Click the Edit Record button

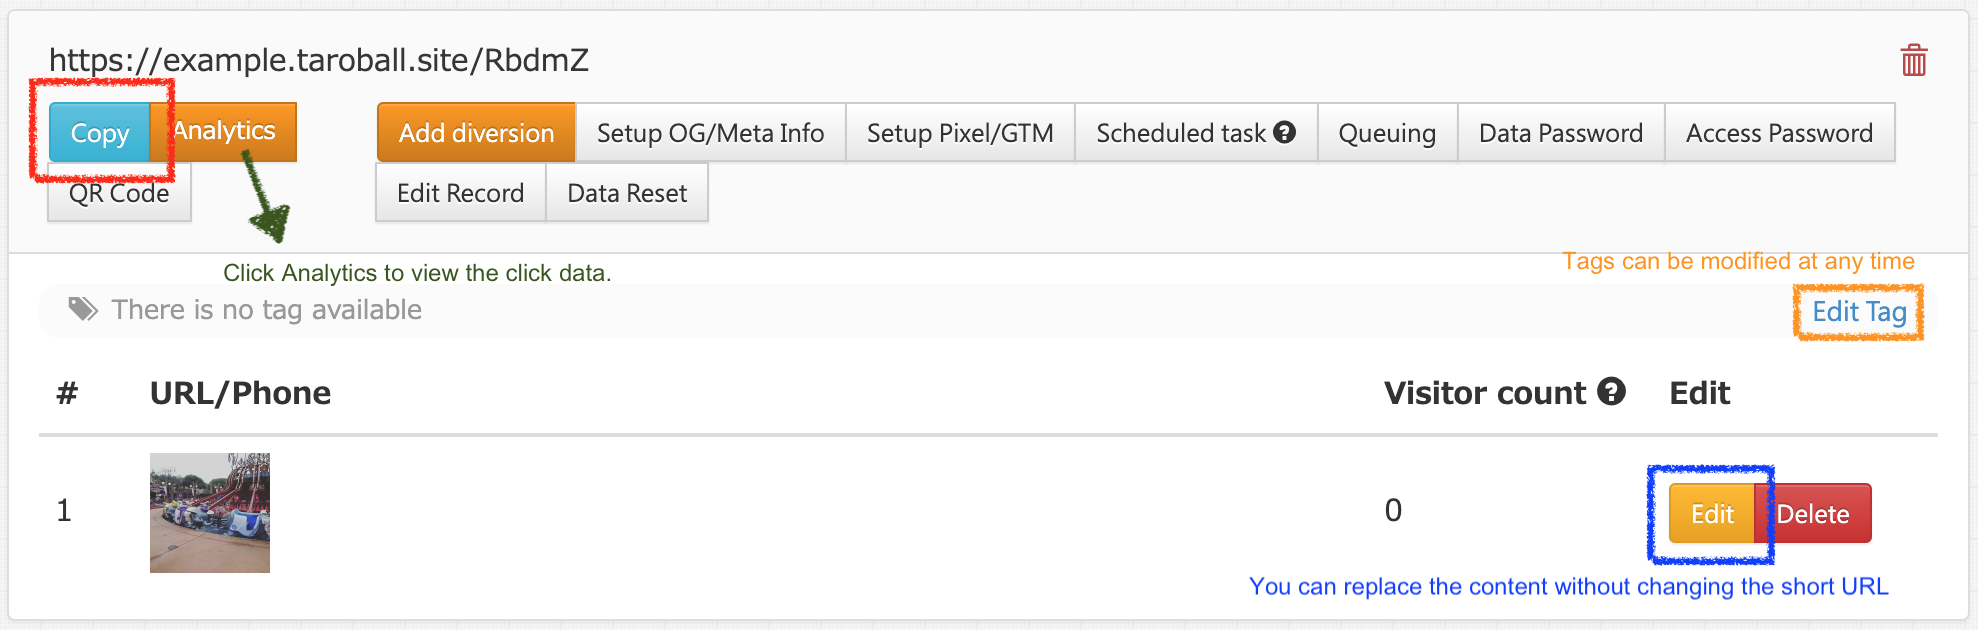coord(460,193)
